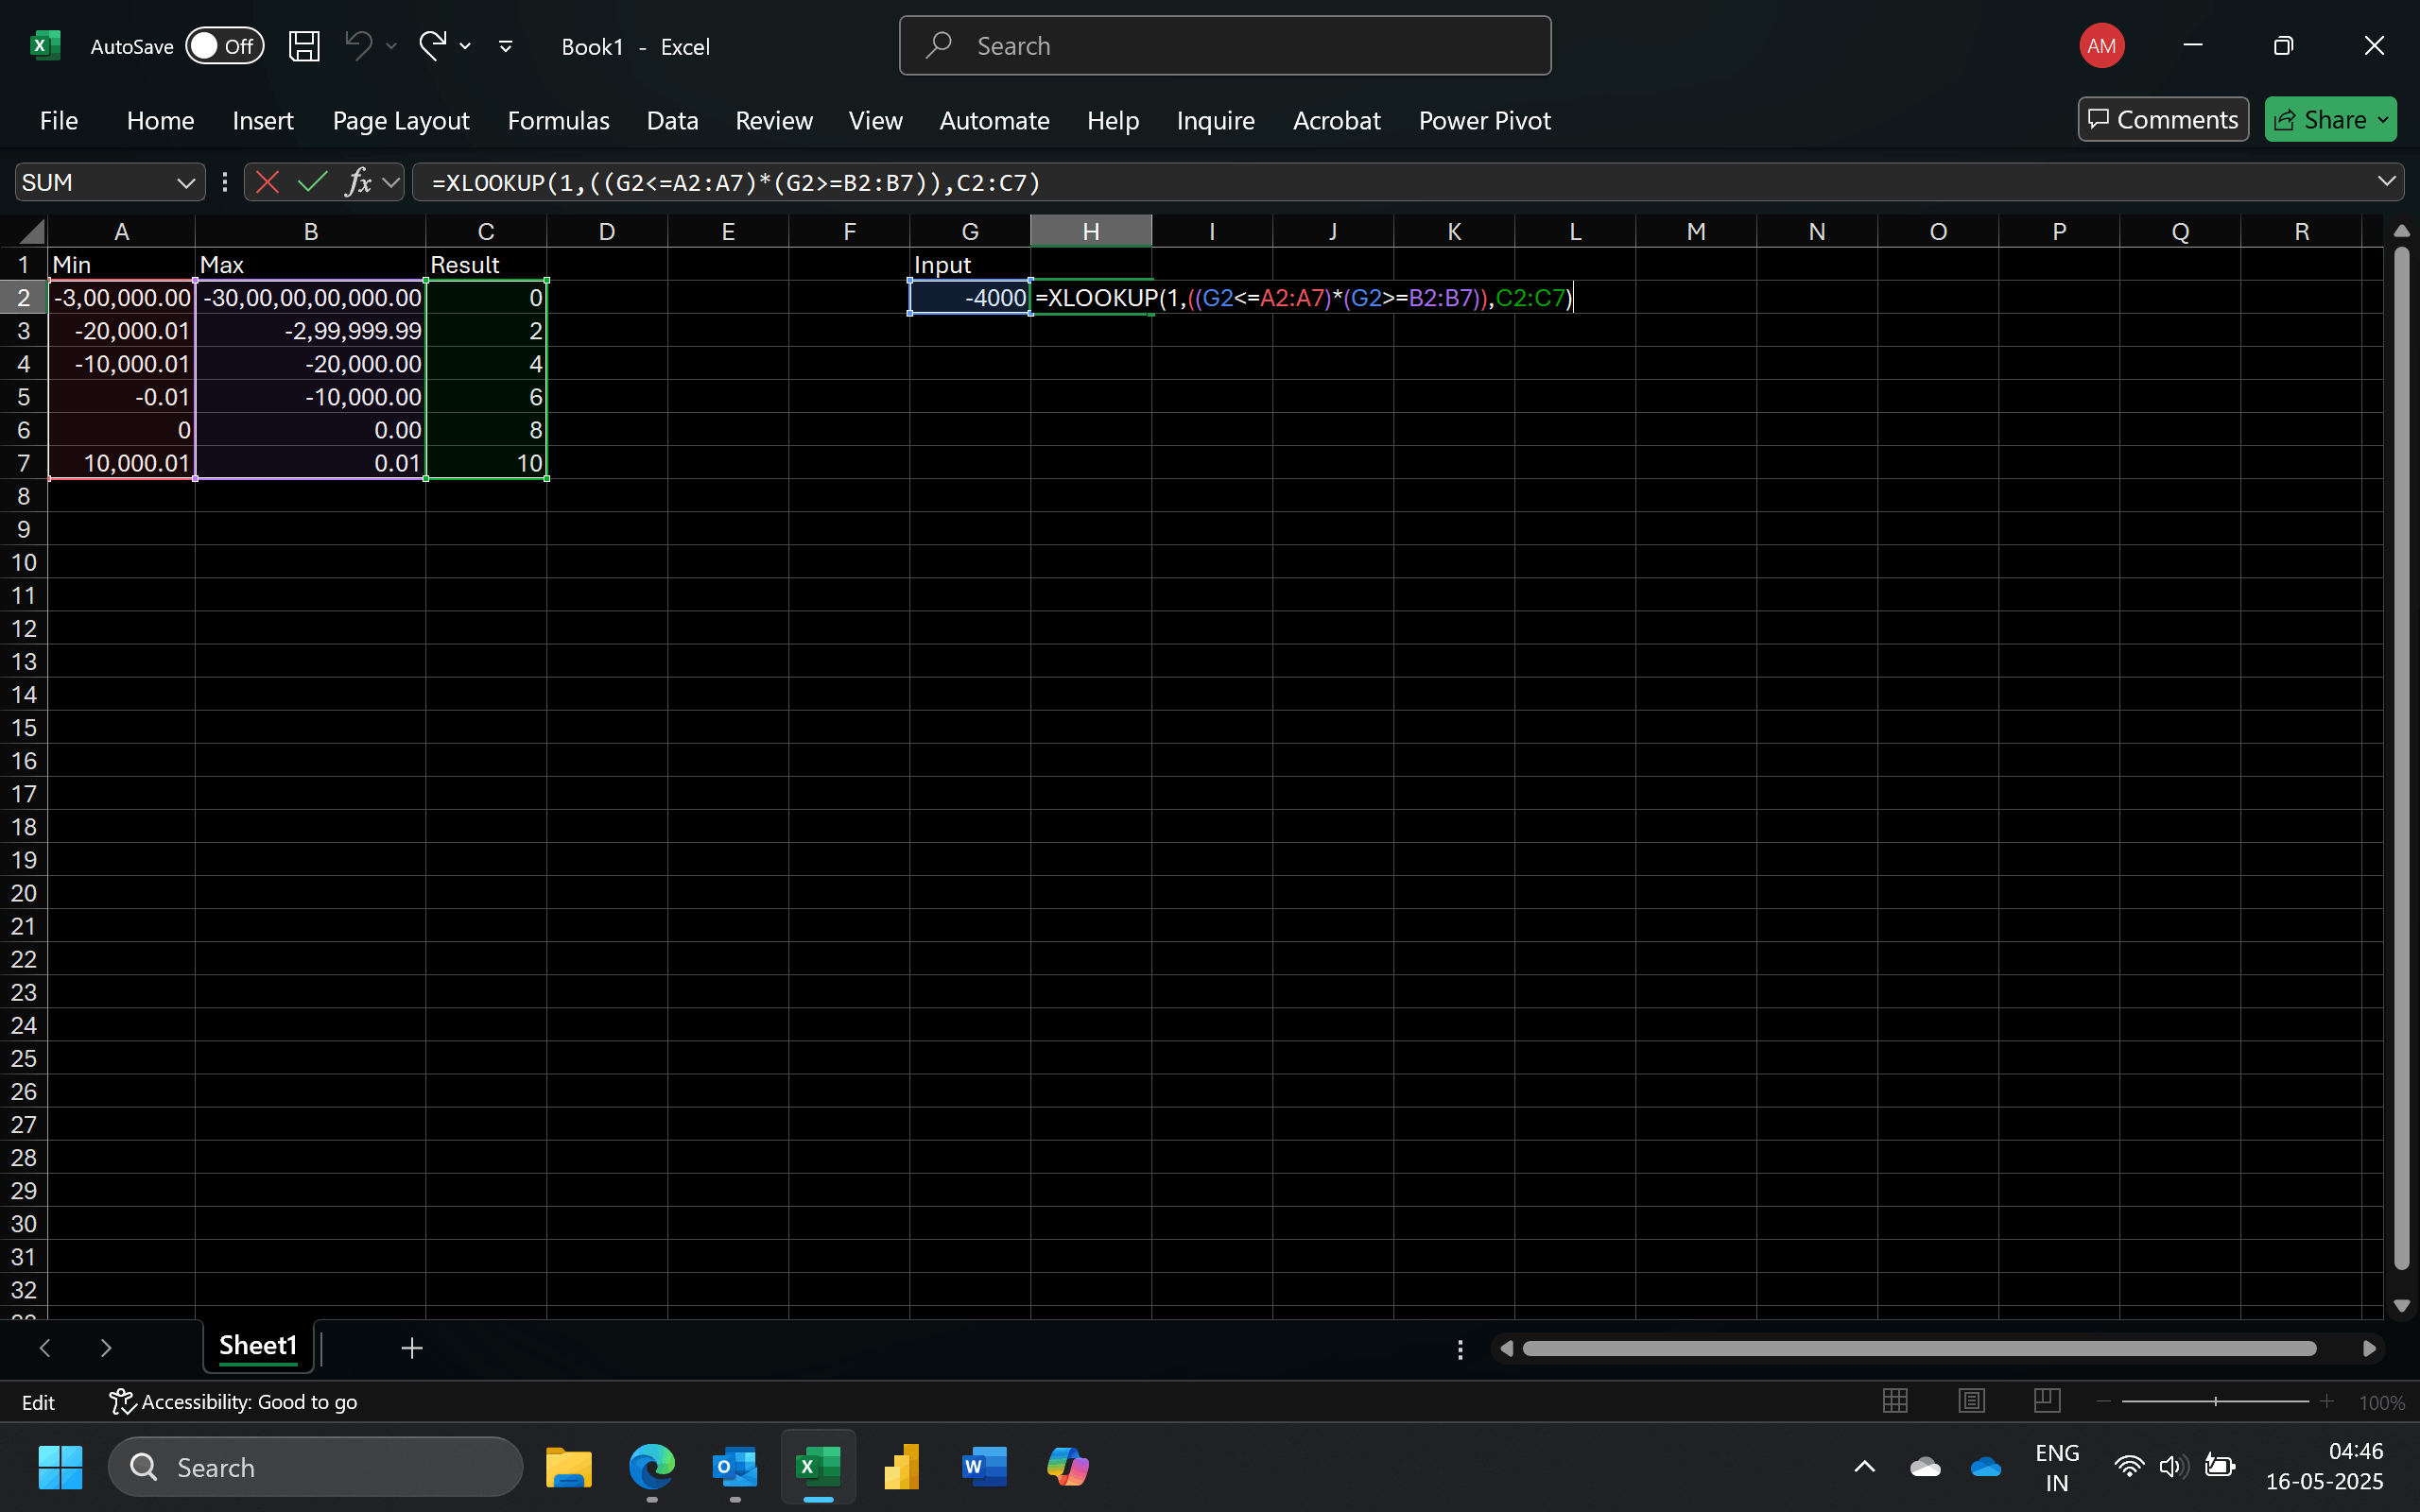Open Insert Function fx dialog

pyautogui.click(x=357, y=182)
